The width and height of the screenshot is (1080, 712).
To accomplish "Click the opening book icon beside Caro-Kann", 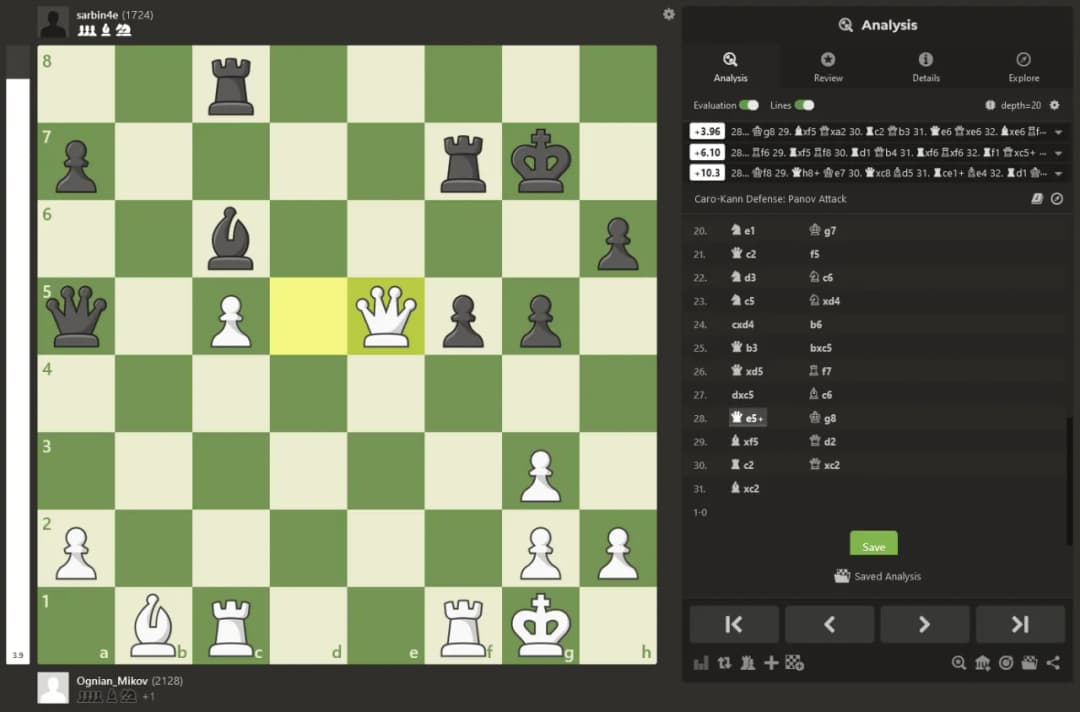I will click(x=1037, y=199).
